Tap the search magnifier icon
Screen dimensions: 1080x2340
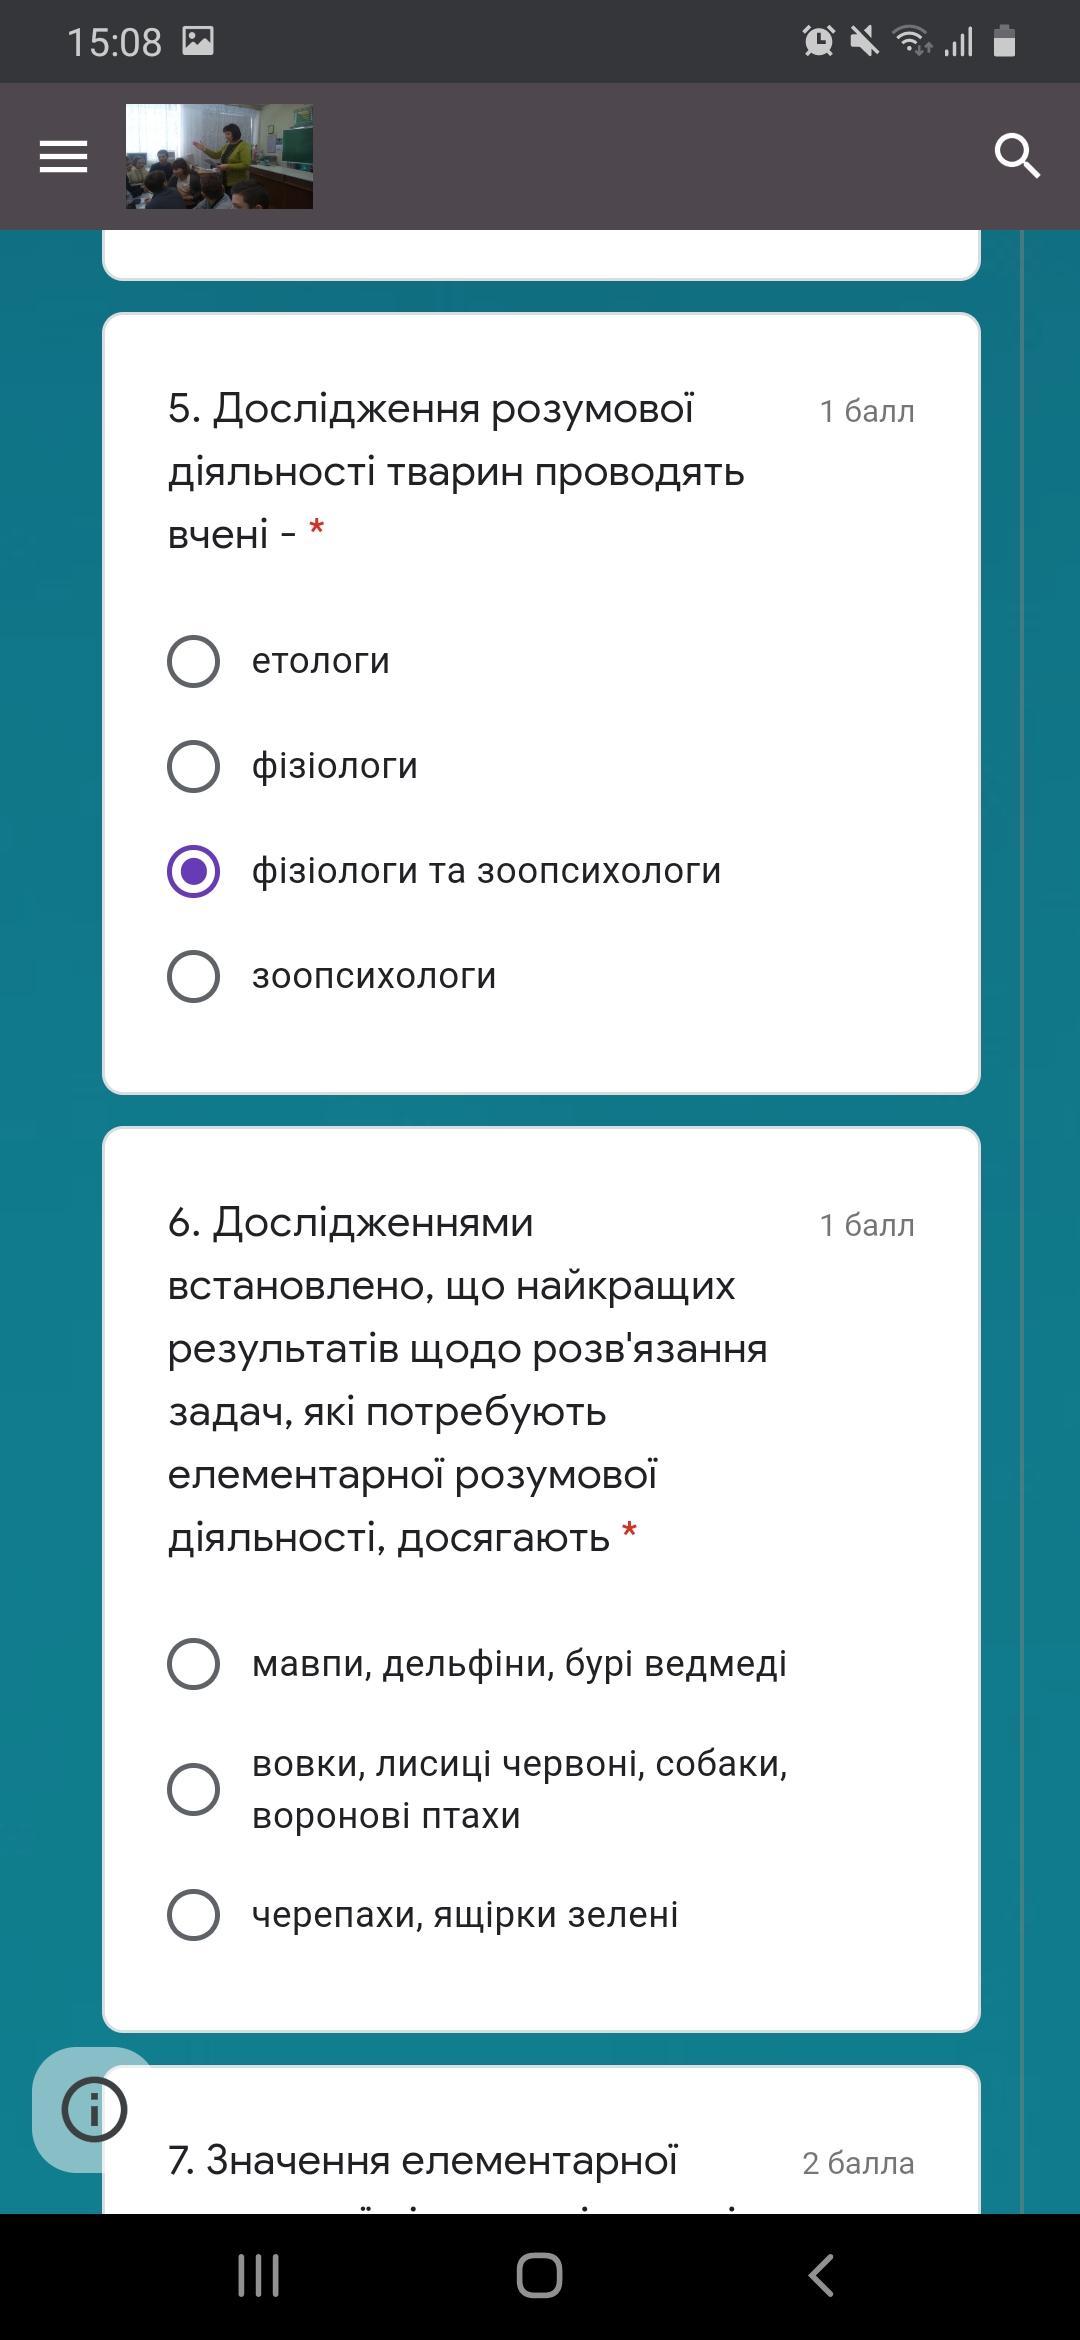(x=1017, y=157)
